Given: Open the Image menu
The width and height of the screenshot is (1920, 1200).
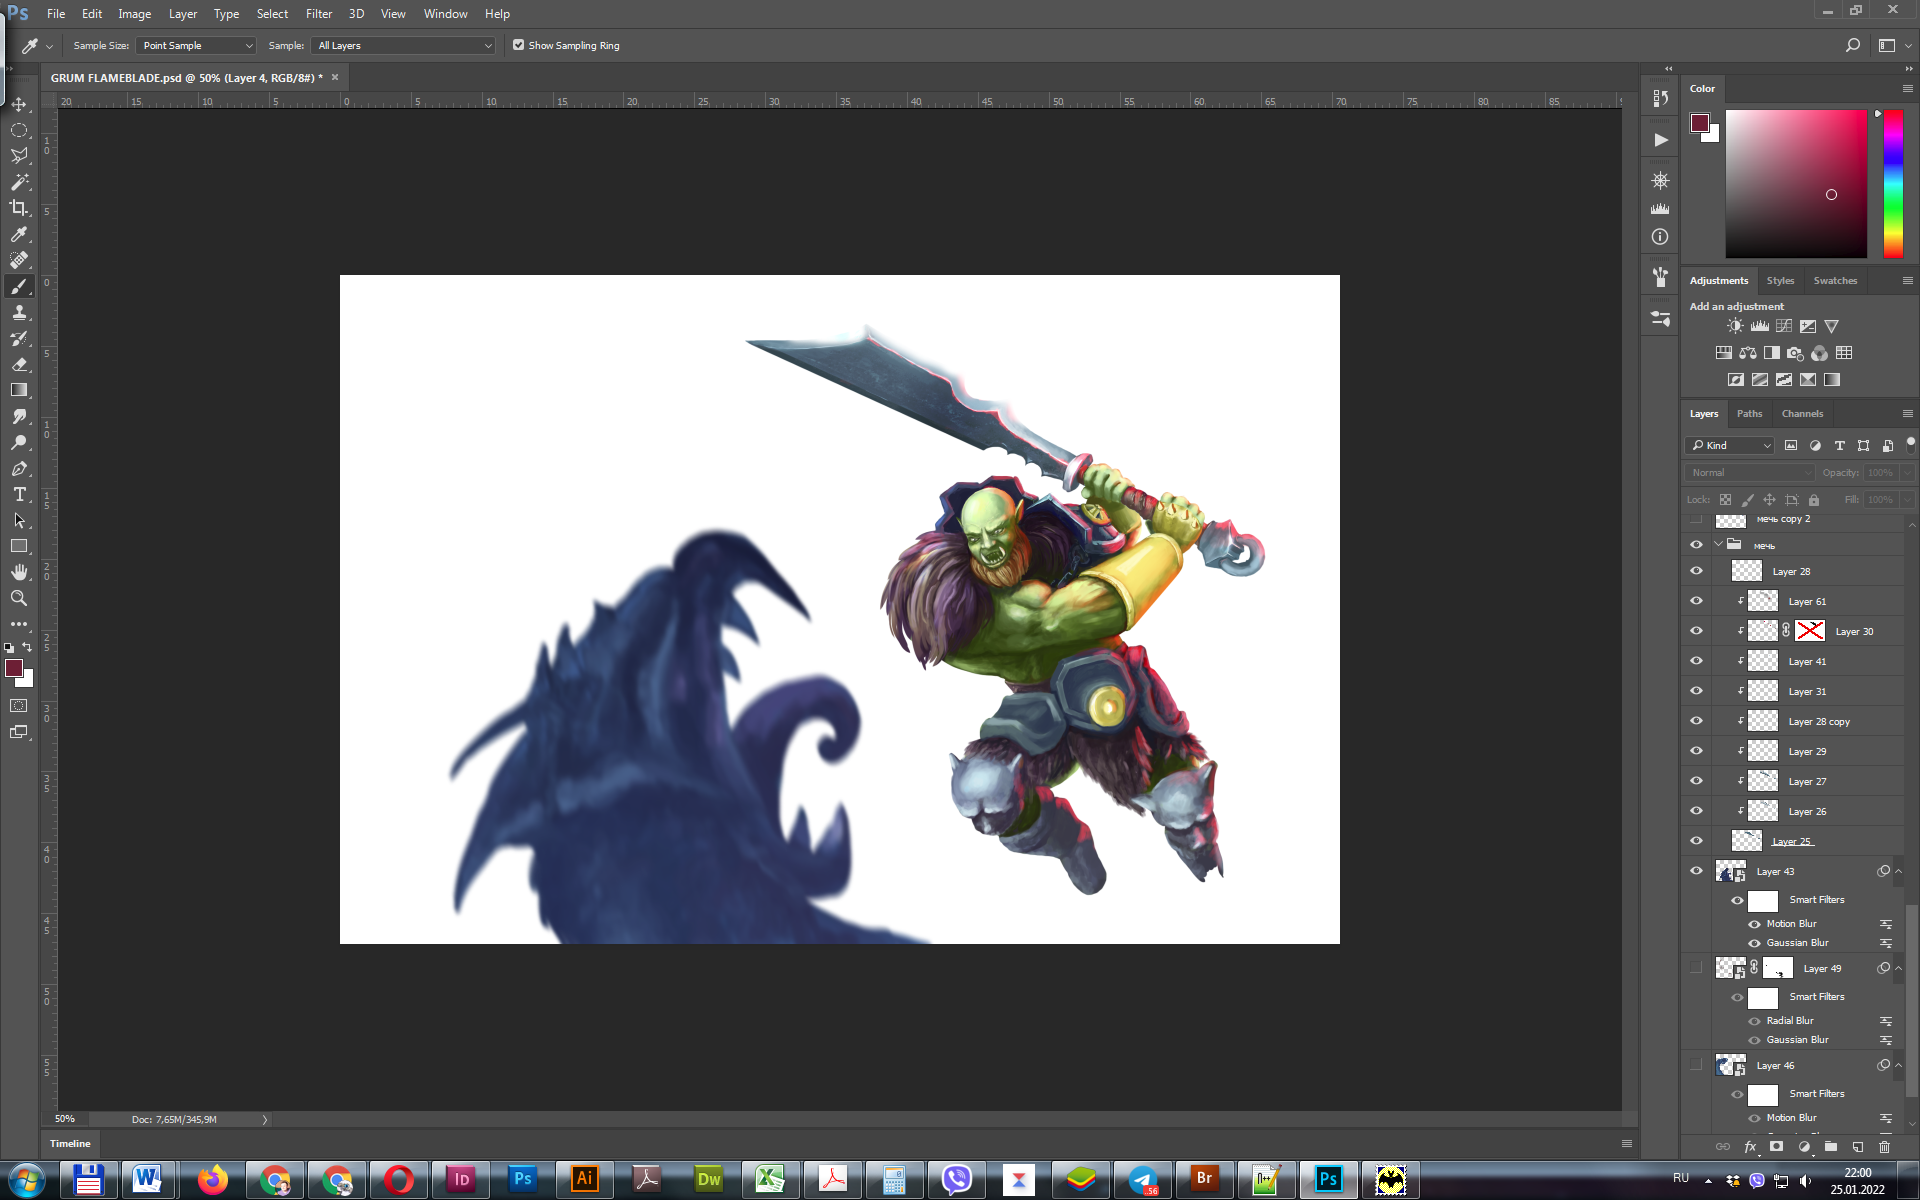Looking at the screenshot, I should [134, 14].
